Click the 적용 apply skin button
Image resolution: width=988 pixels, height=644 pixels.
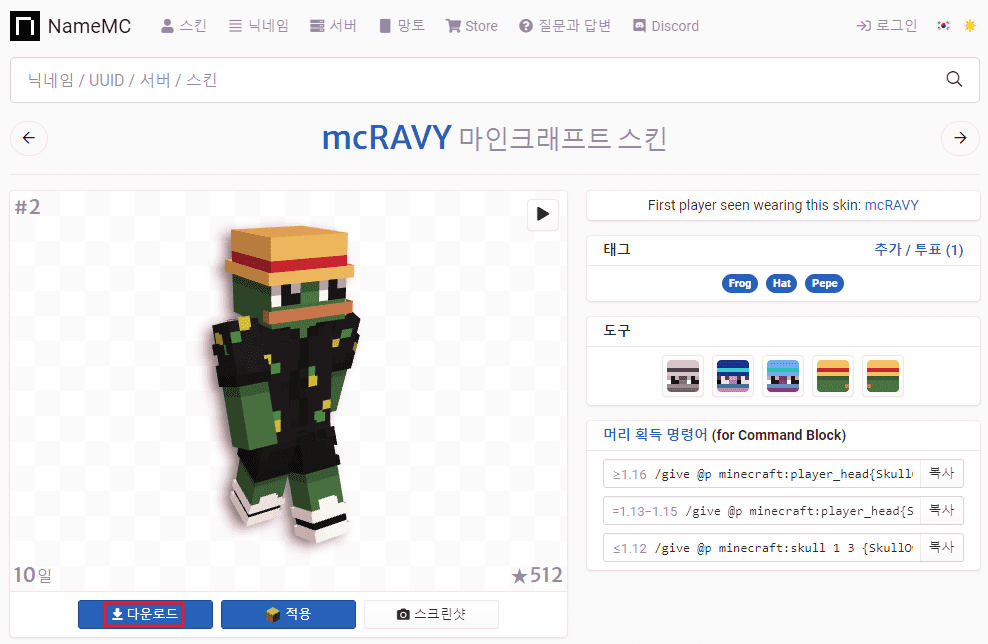[288, 614]
